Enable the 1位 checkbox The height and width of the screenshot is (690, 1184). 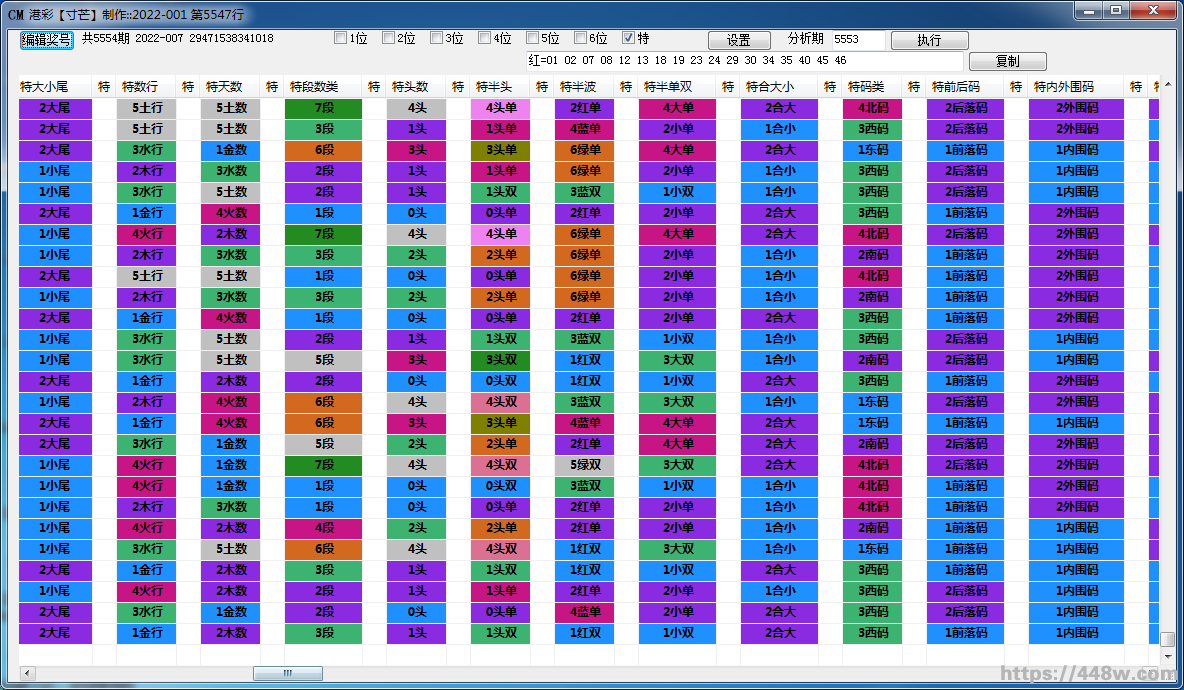[x=341, y=39]
